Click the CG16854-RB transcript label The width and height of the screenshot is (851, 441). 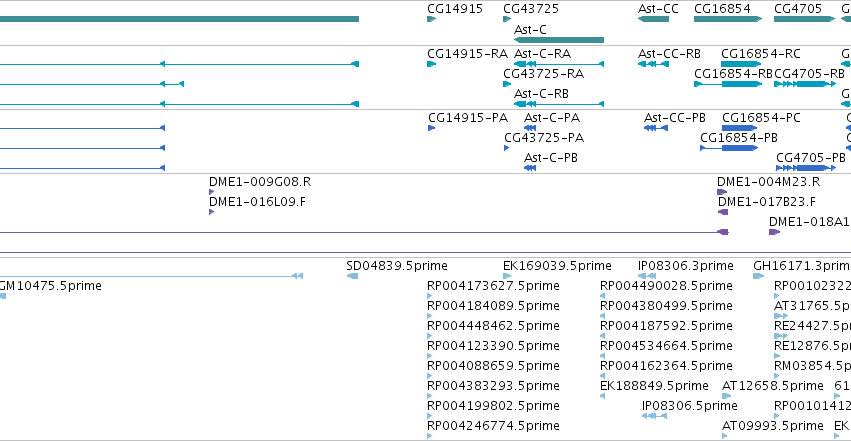pyautogui.click(x=733, y=74)
